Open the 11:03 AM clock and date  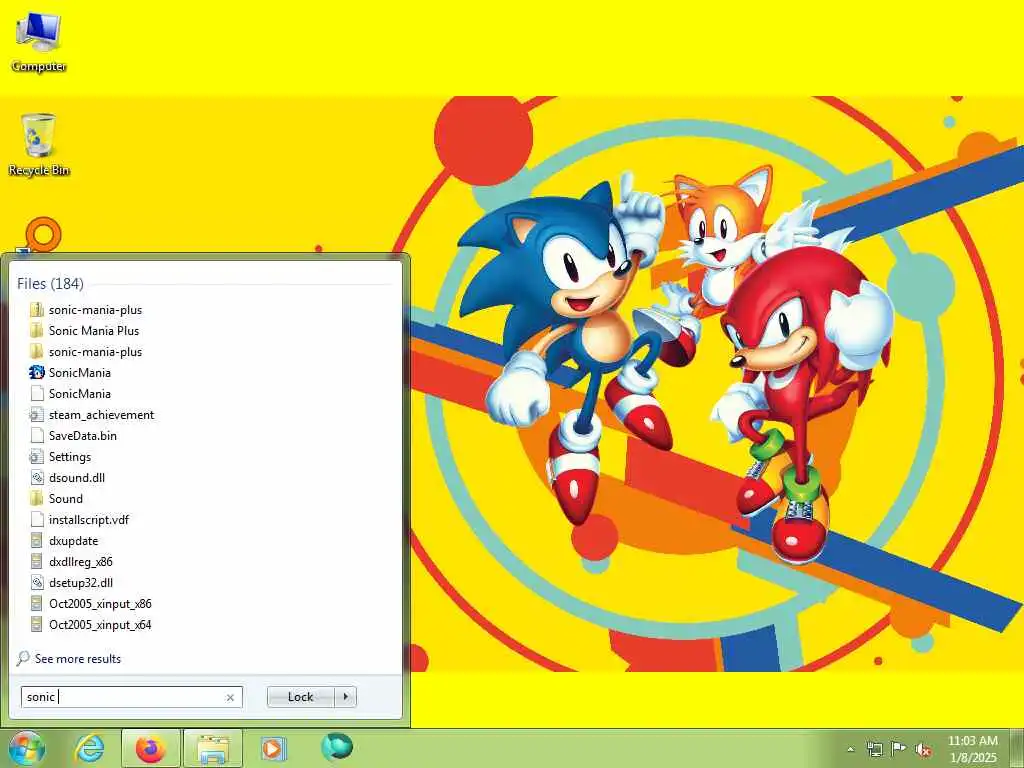[972, 749]
